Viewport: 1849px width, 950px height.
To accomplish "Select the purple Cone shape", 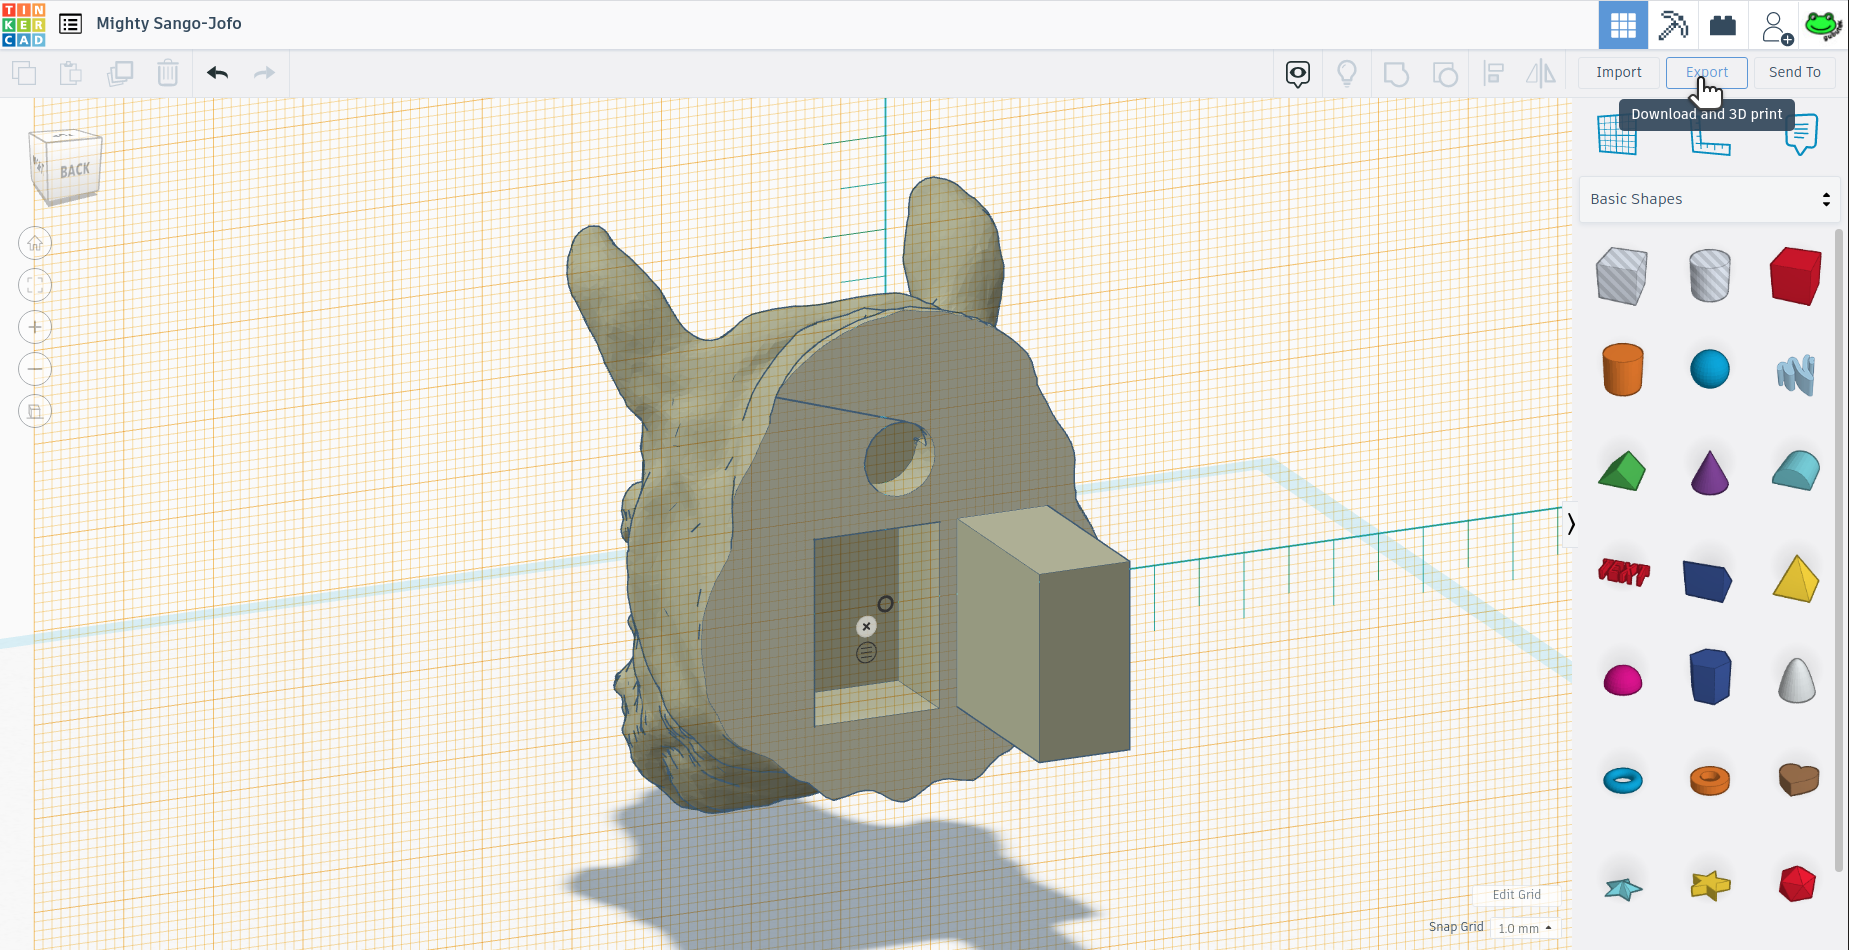I will [x=1709, y=472].
